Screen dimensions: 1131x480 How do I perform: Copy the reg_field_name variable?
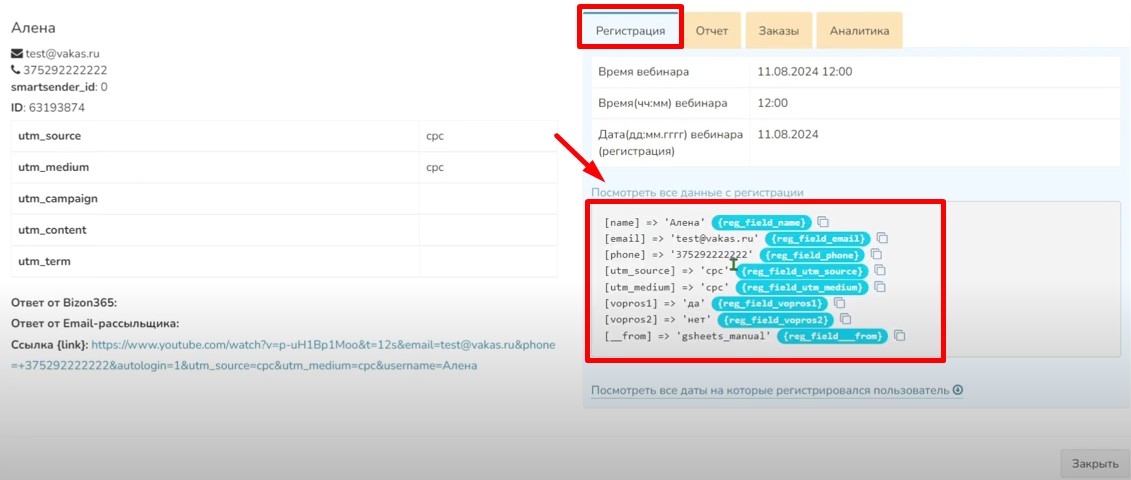(x=822, y=222)
